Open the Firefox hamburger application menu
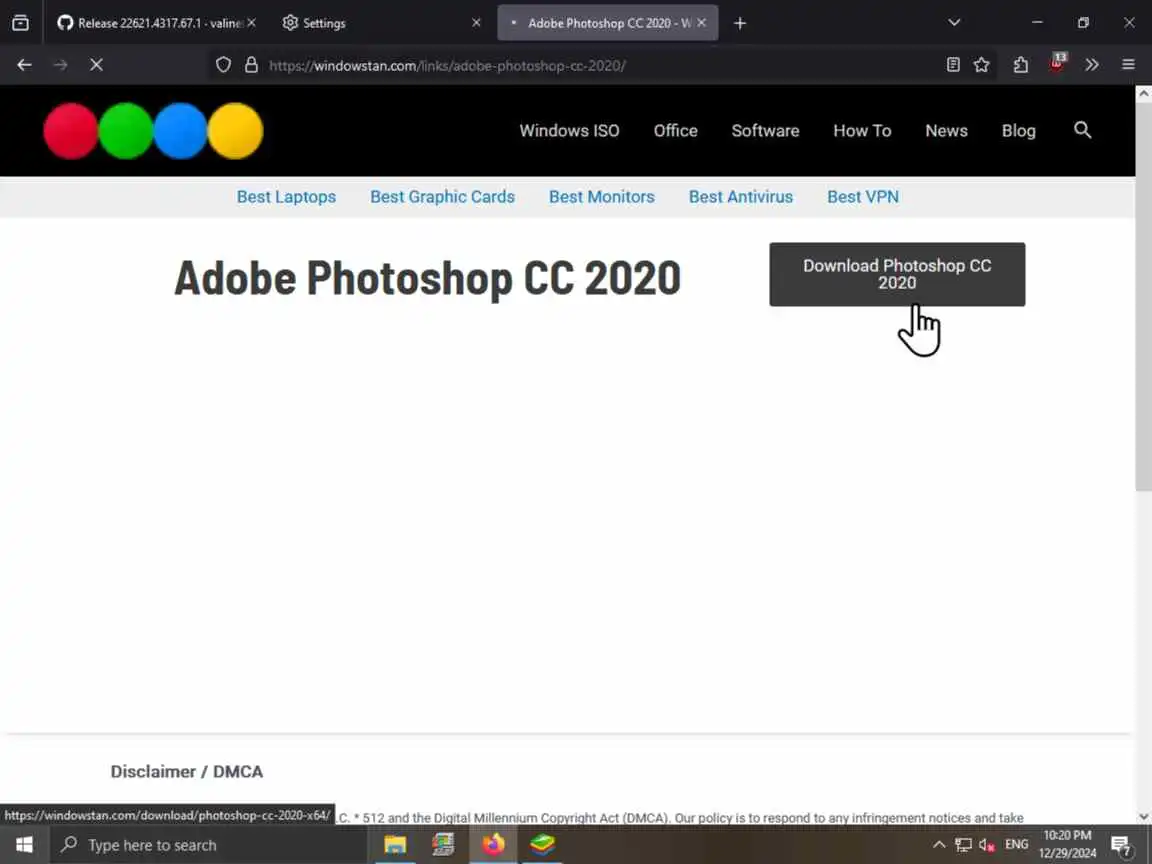This screenshot has width=1152, height=864. [1128, 65]
